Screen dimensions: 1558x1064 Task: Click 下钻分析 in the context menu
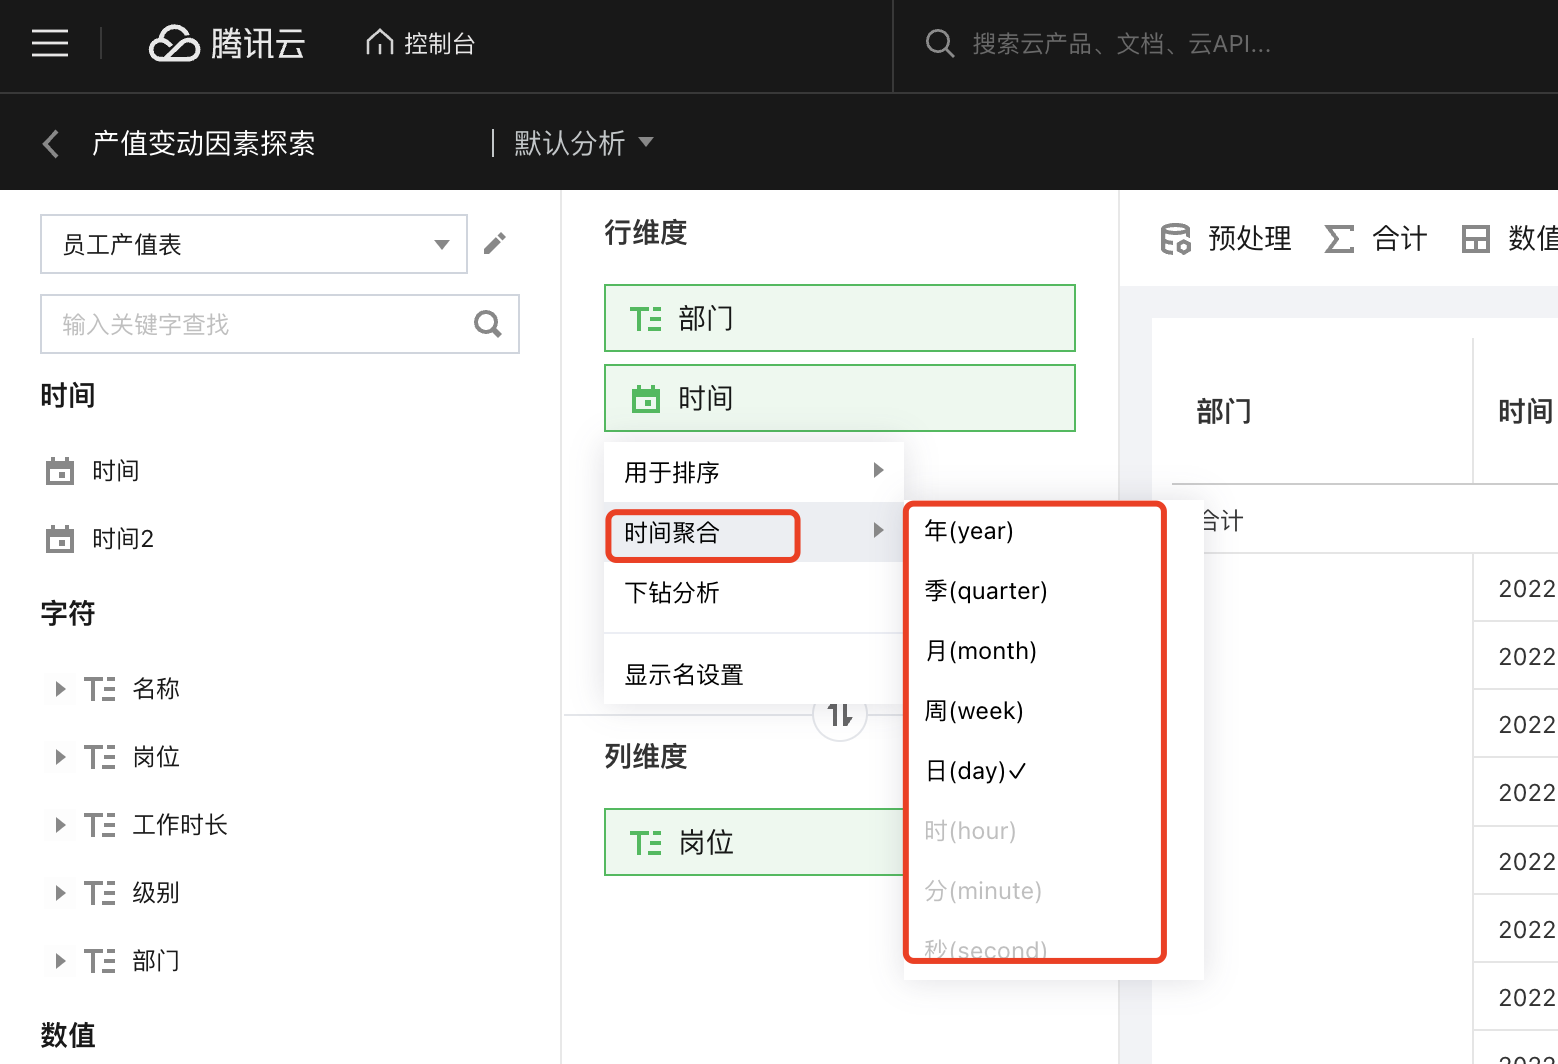point(672,593)
